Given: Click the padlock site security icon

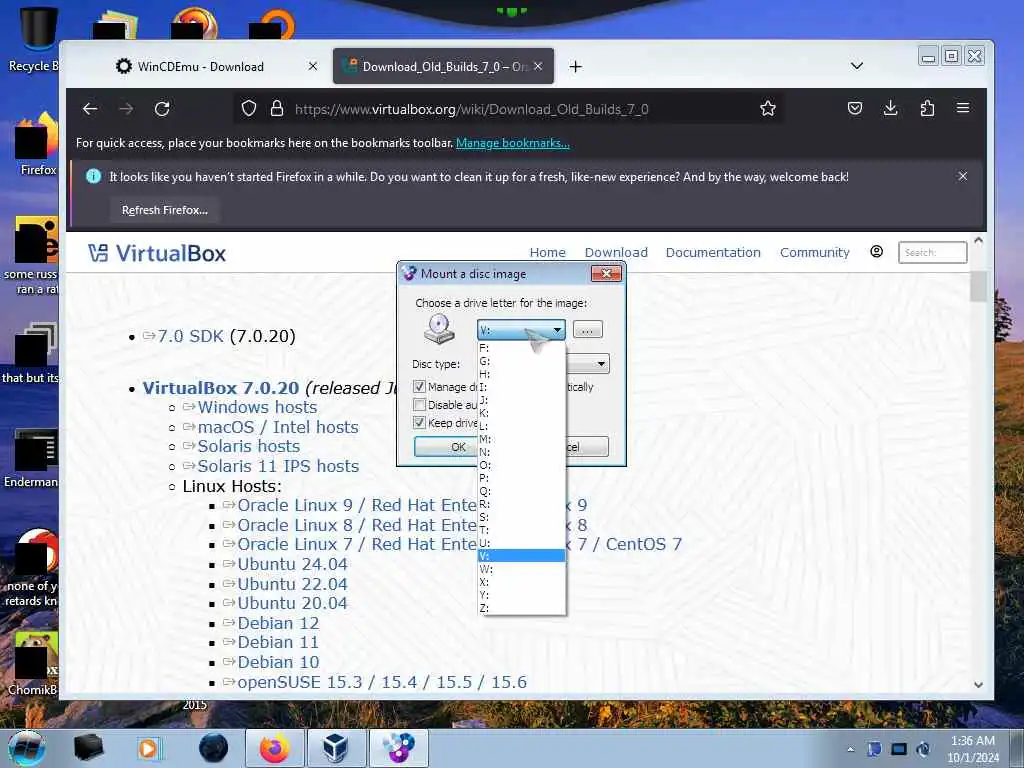Looking at the screenshot, I should click(x=277, y=108).
